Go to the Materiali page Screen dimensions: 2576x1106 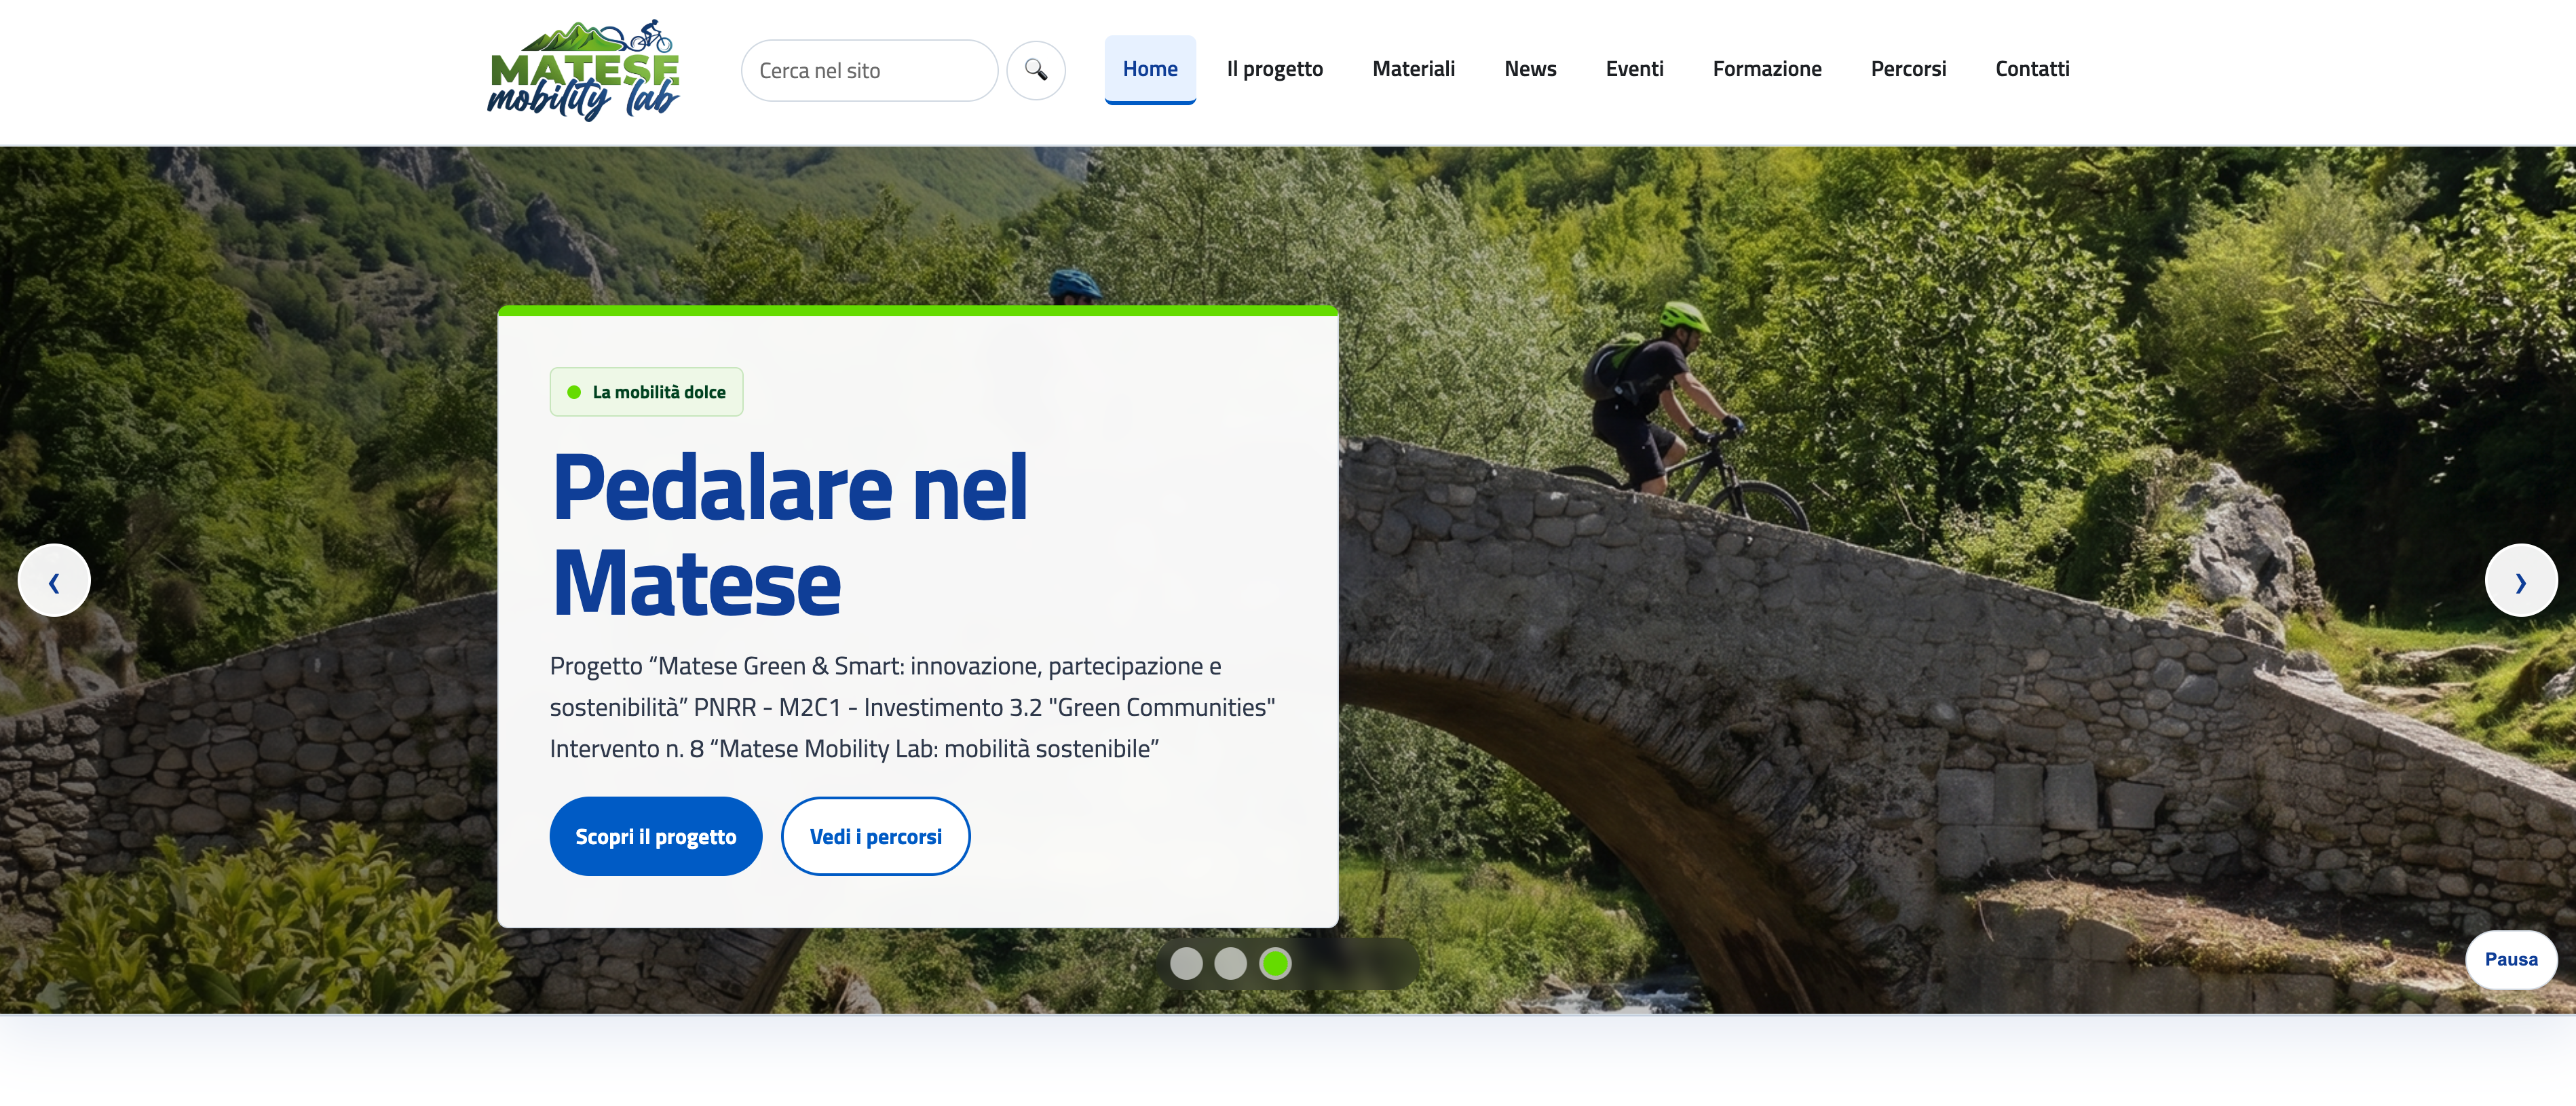click(1413, 69)
